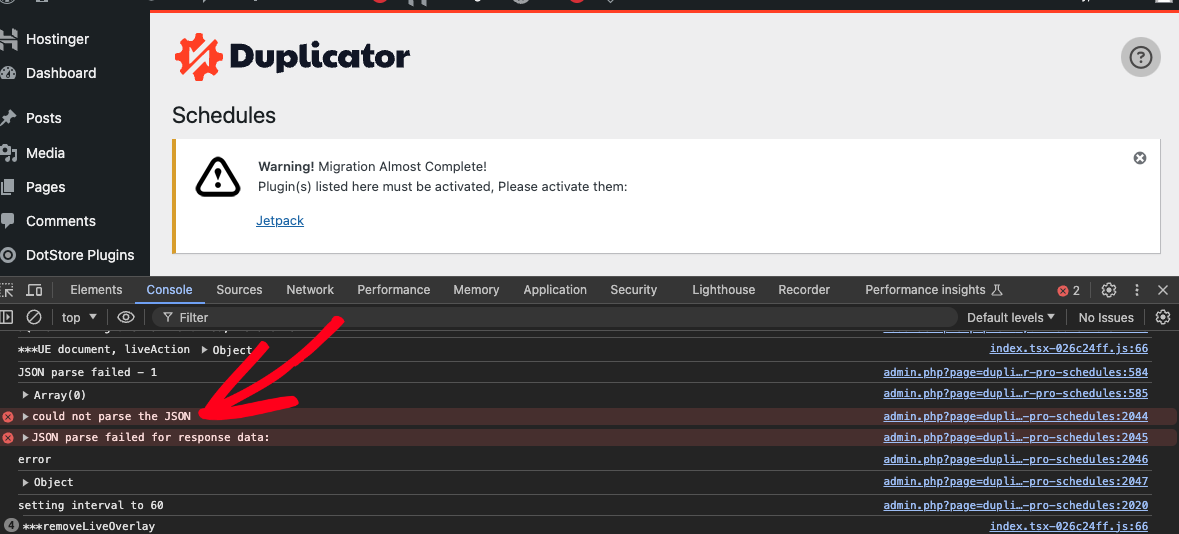Toggle the live expression eye icon
Viewport: 1179px width, 534px height.
126,317
